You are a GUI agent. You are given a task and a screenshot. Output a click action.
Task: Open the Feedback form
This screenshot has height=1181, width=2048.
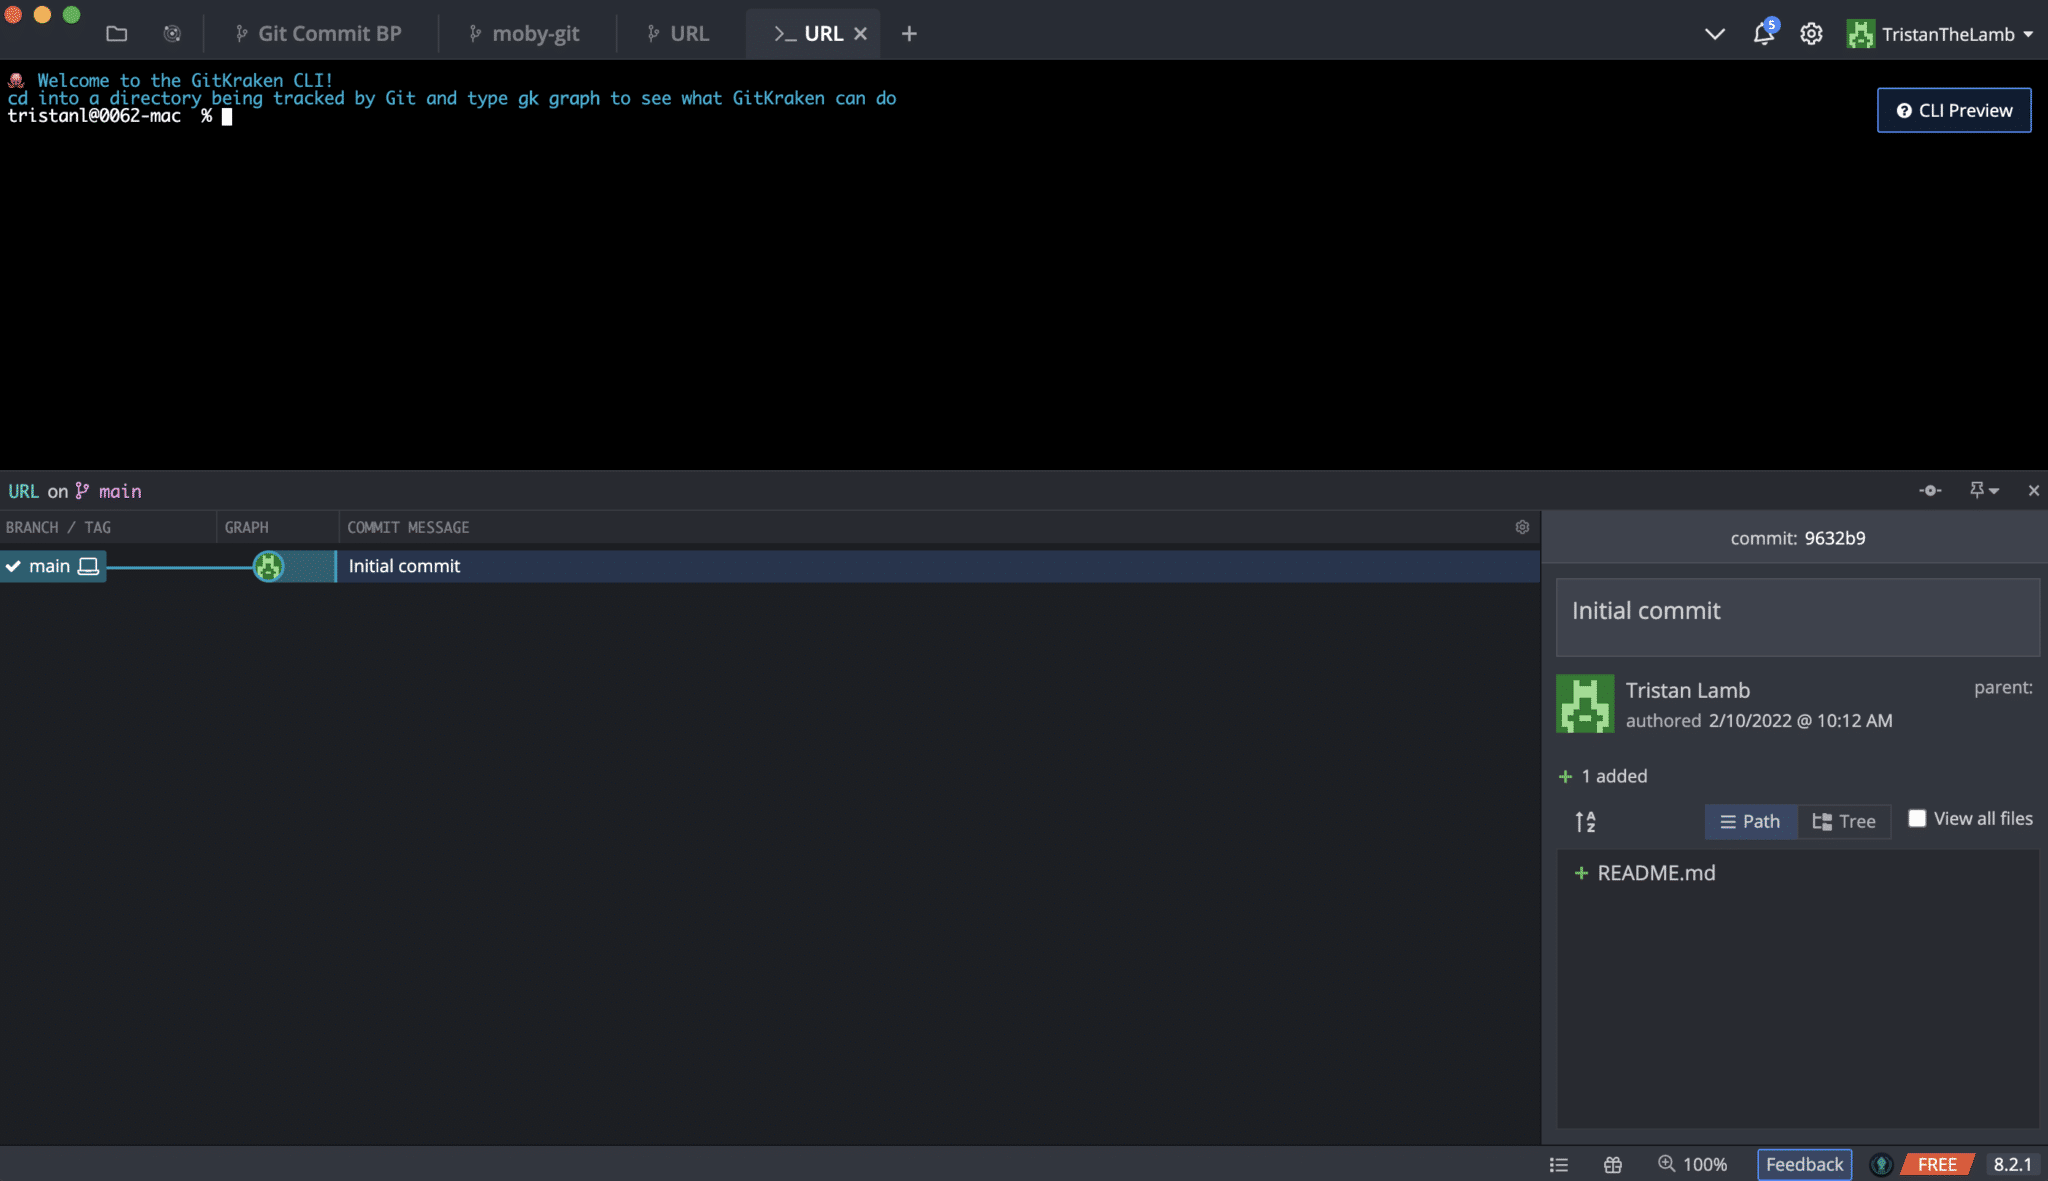1803,1164
